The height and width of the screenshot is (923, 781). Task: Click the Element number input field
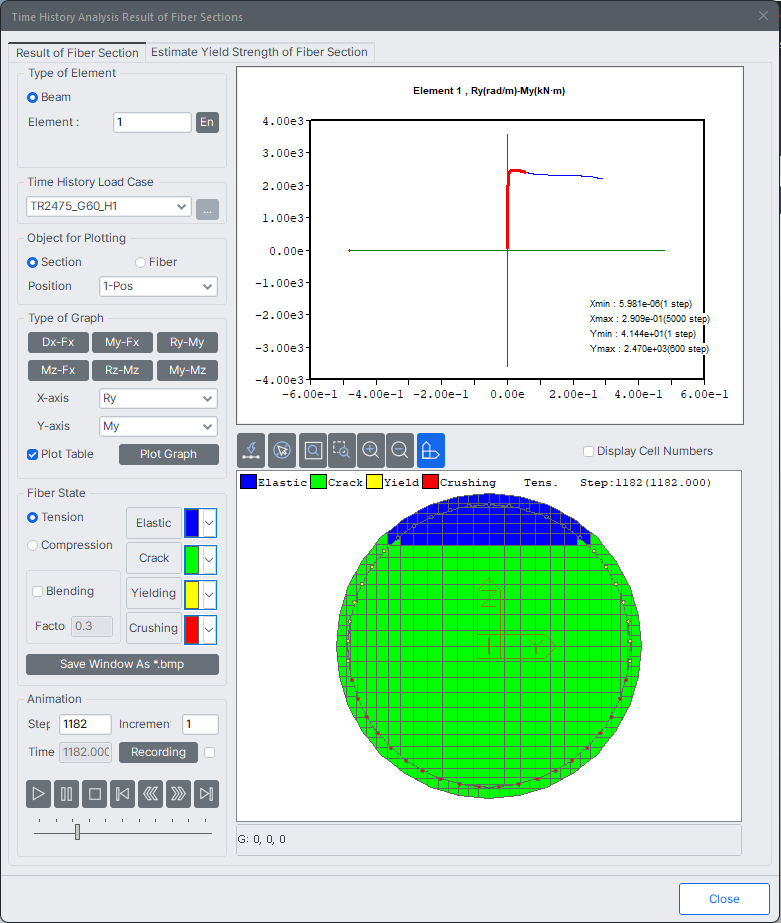coord(152,122)
